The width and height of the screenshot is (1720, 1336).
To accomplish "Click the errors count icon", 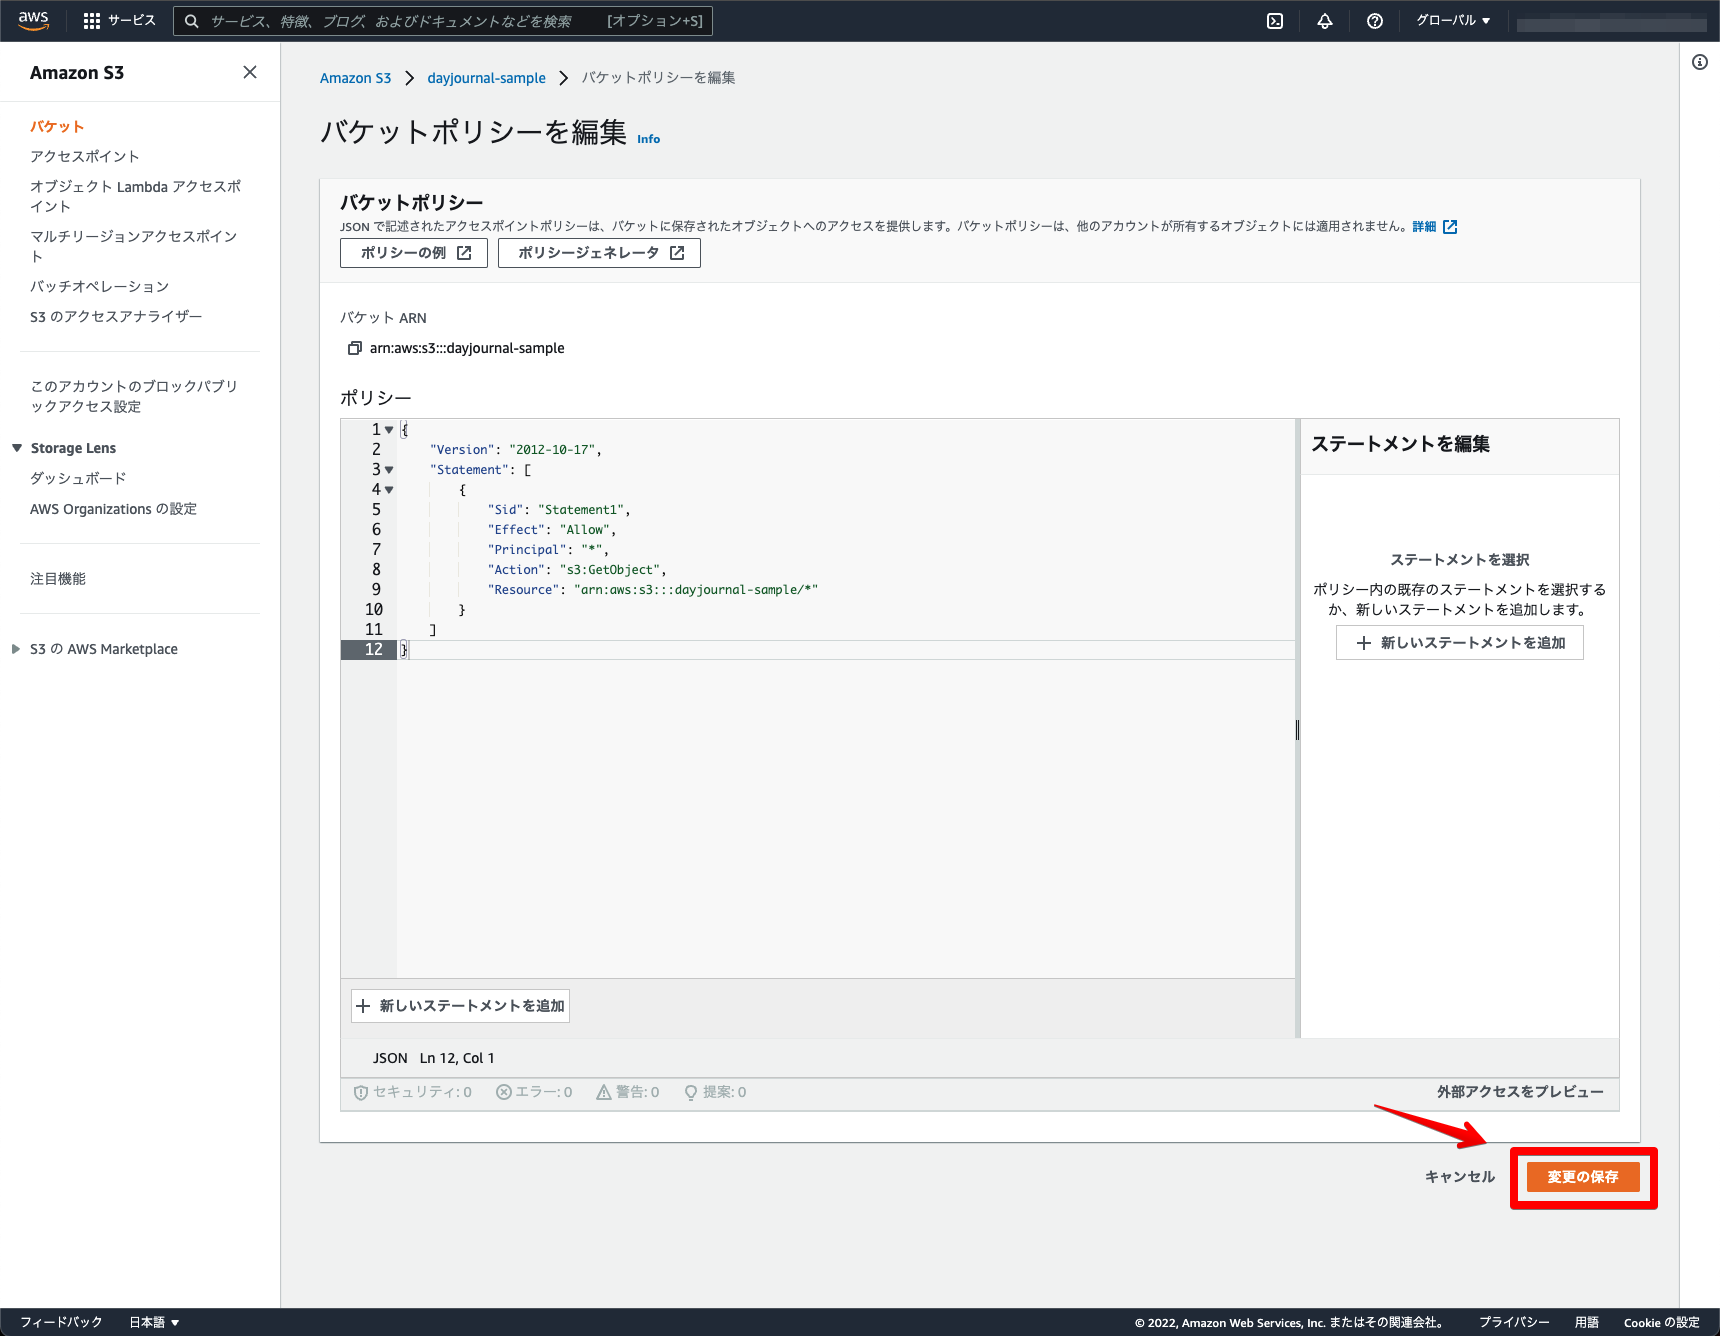I will [x=504, y=1092].
